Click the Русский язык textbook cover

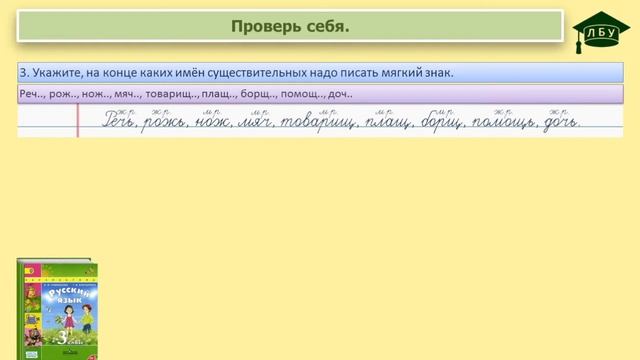(57, 309)
